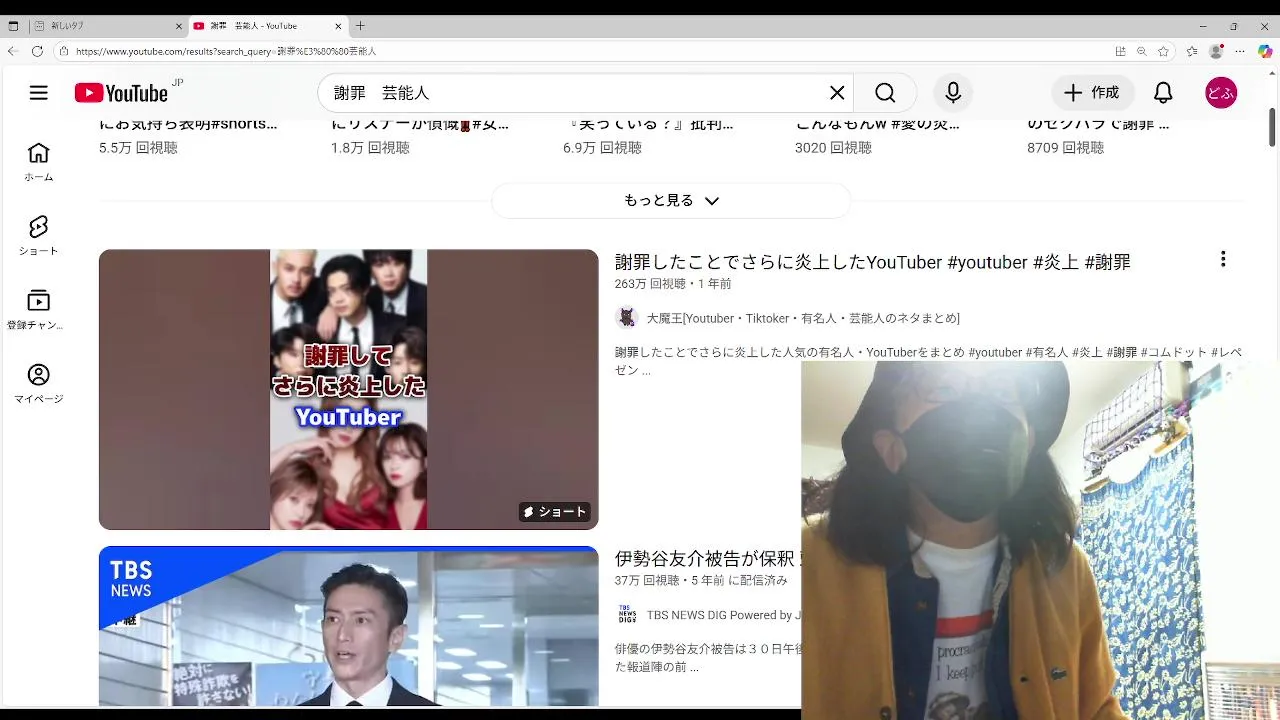
Task: Click the 5.5万 回視聴 view count text
Action: point(138,148)
